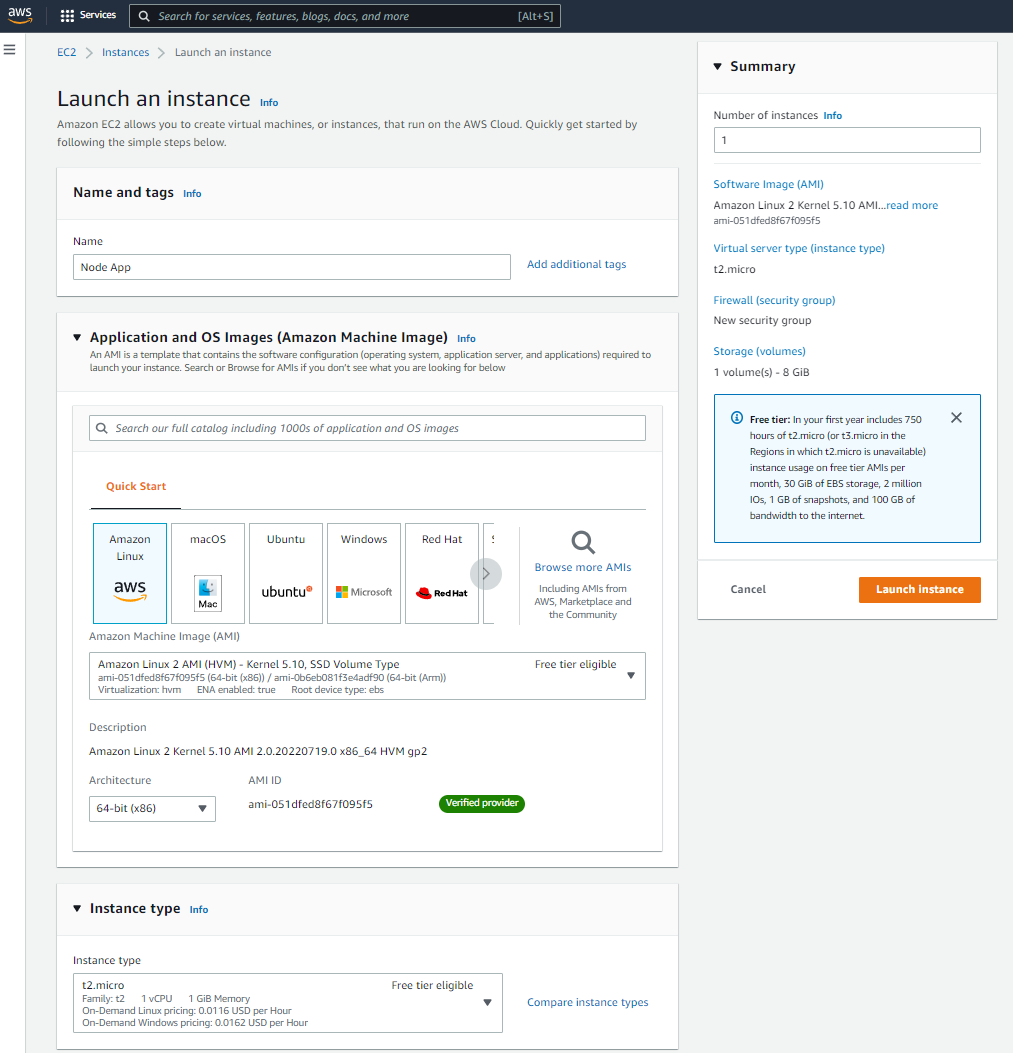Click the Launch instance button
The height and width of the screenshot is (1053, 1013).
pyautogui.click(x=920, y=590)
